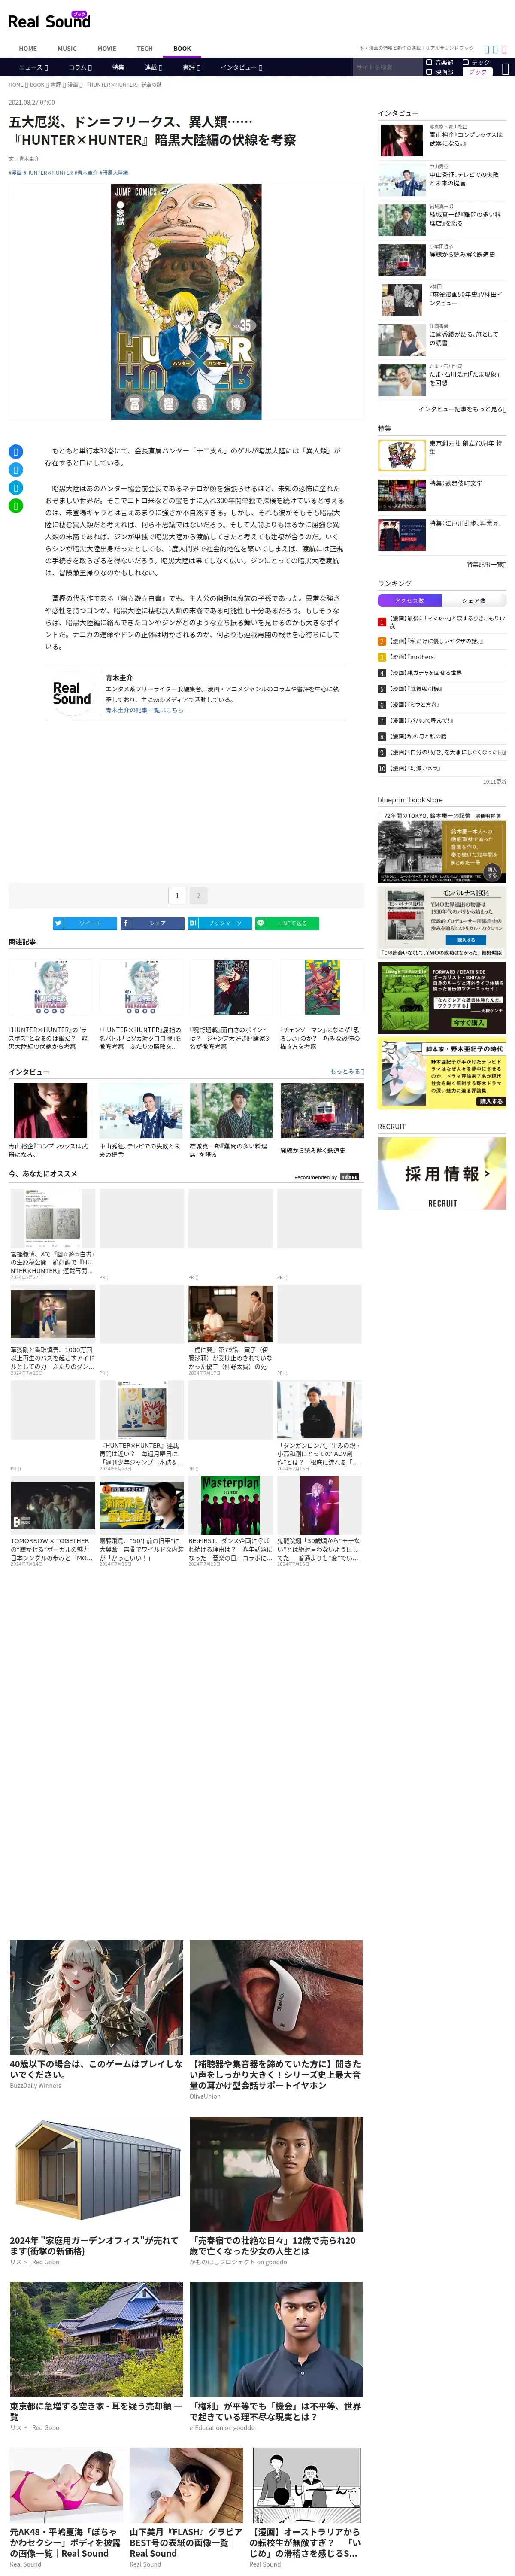Viewport: 515px width, 2576px height.
Task: Open the HOME top navigation tab
Action: tap(28, 48)
